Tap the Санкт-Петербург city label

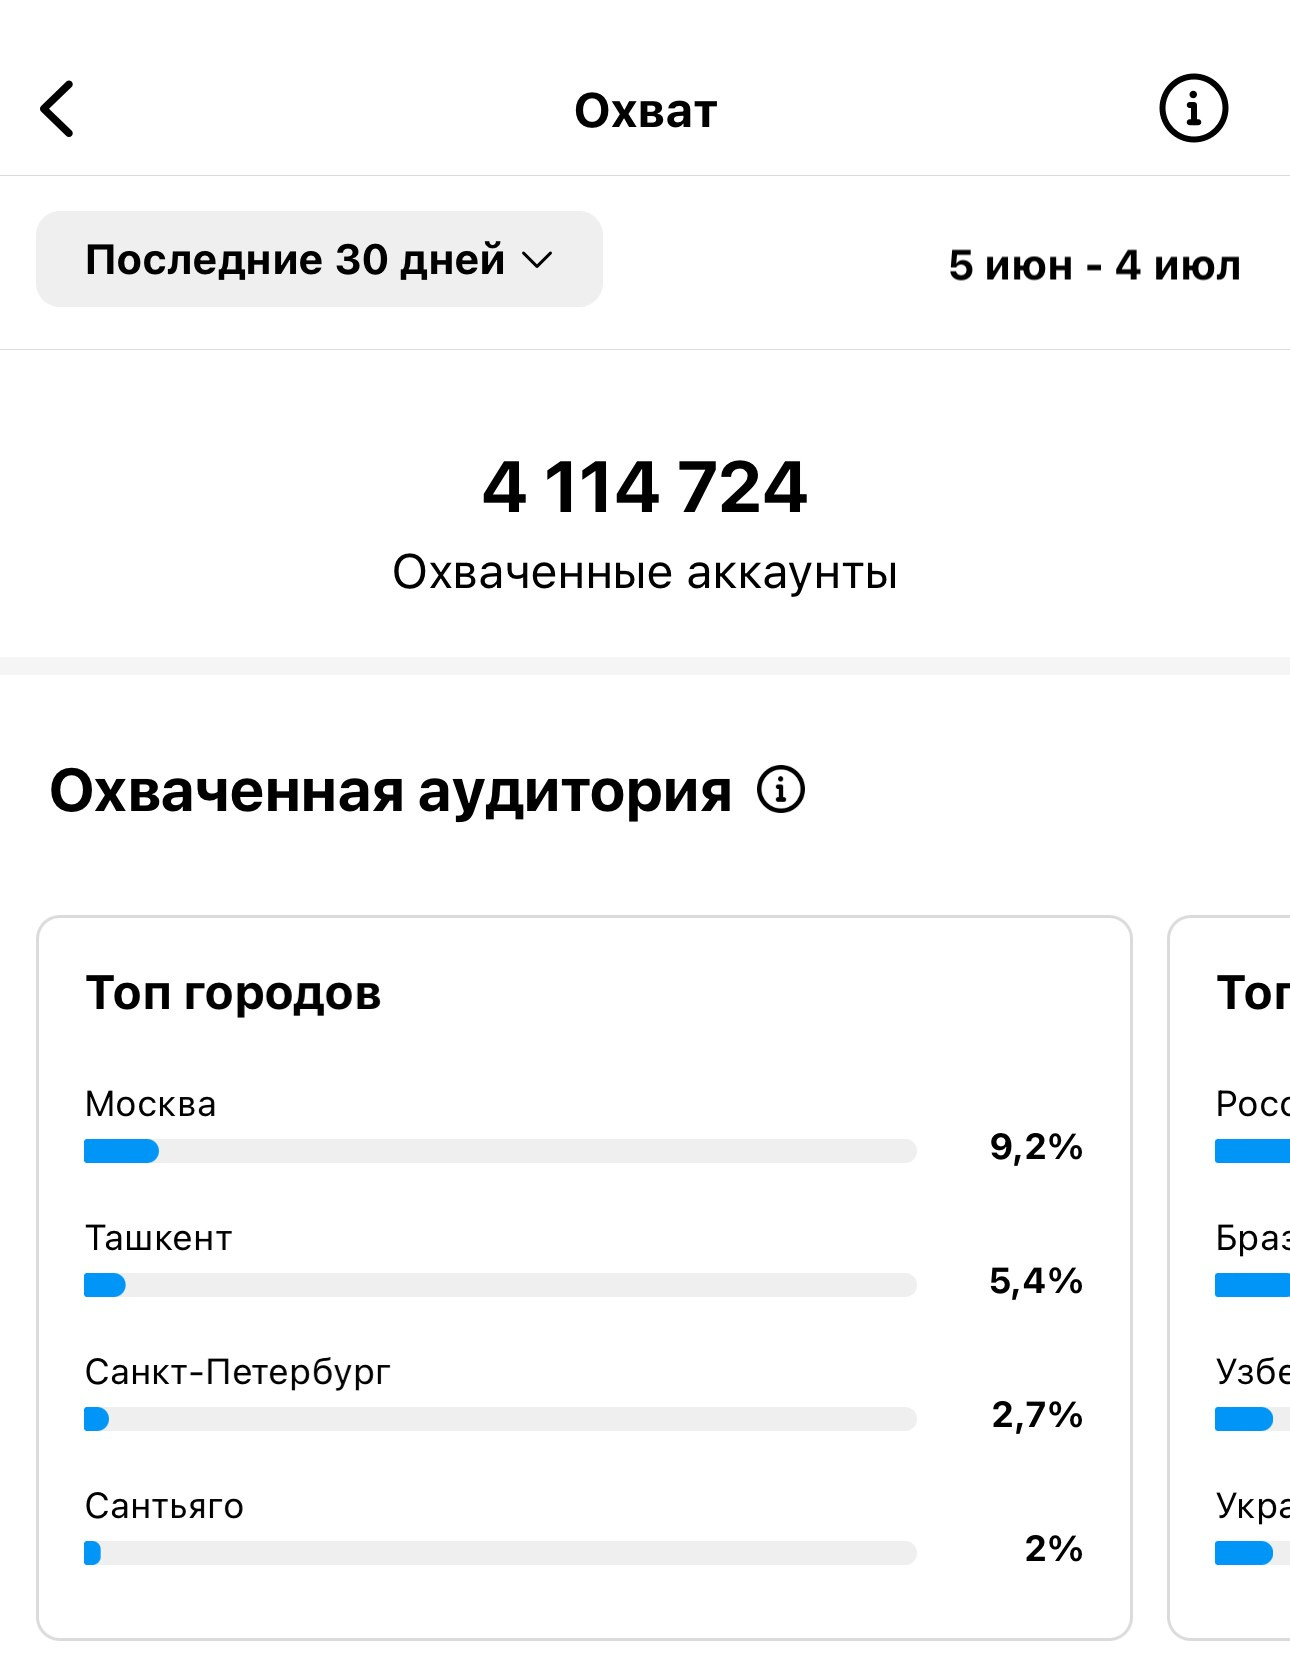click(x=237, y=1372)
